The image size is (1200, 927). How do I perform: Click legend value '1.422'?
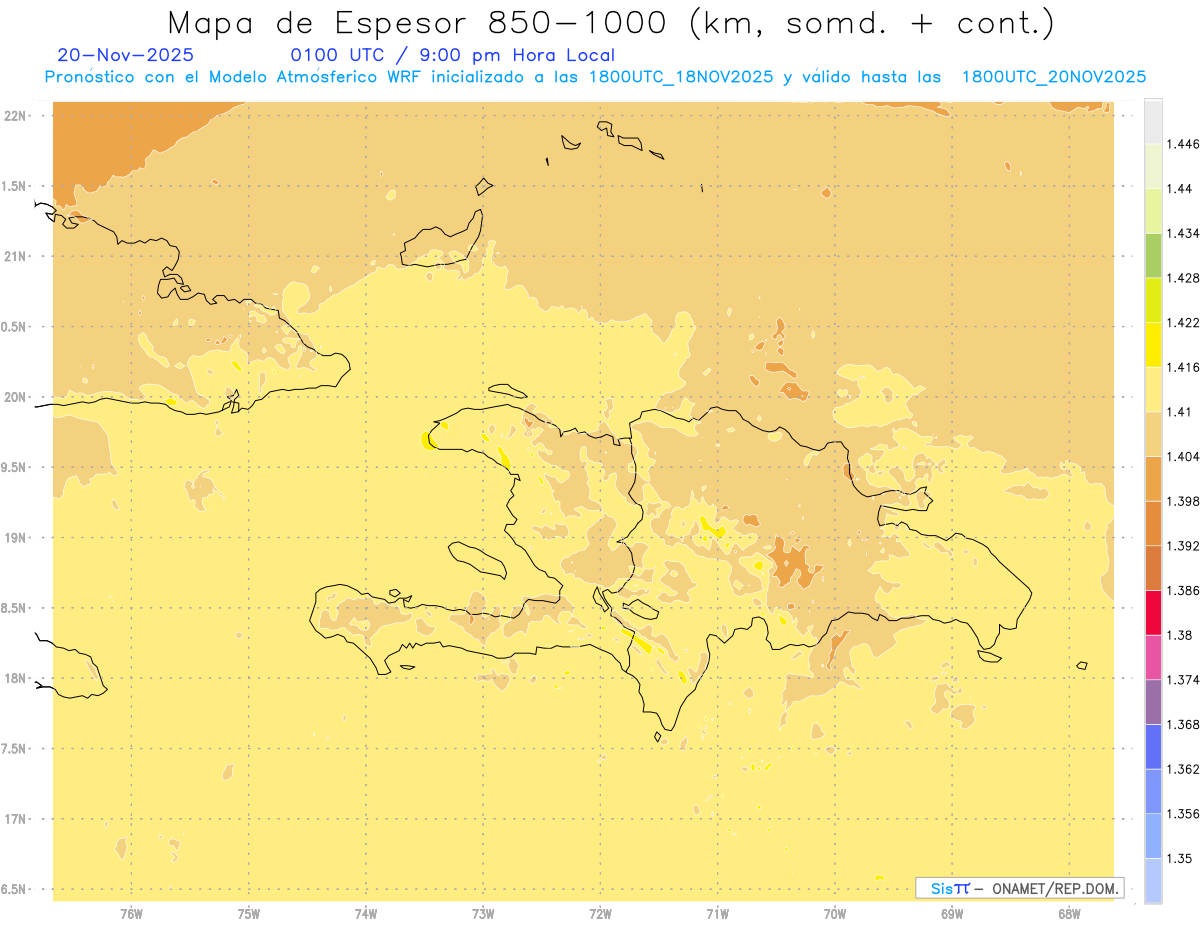click(1182, 322)
